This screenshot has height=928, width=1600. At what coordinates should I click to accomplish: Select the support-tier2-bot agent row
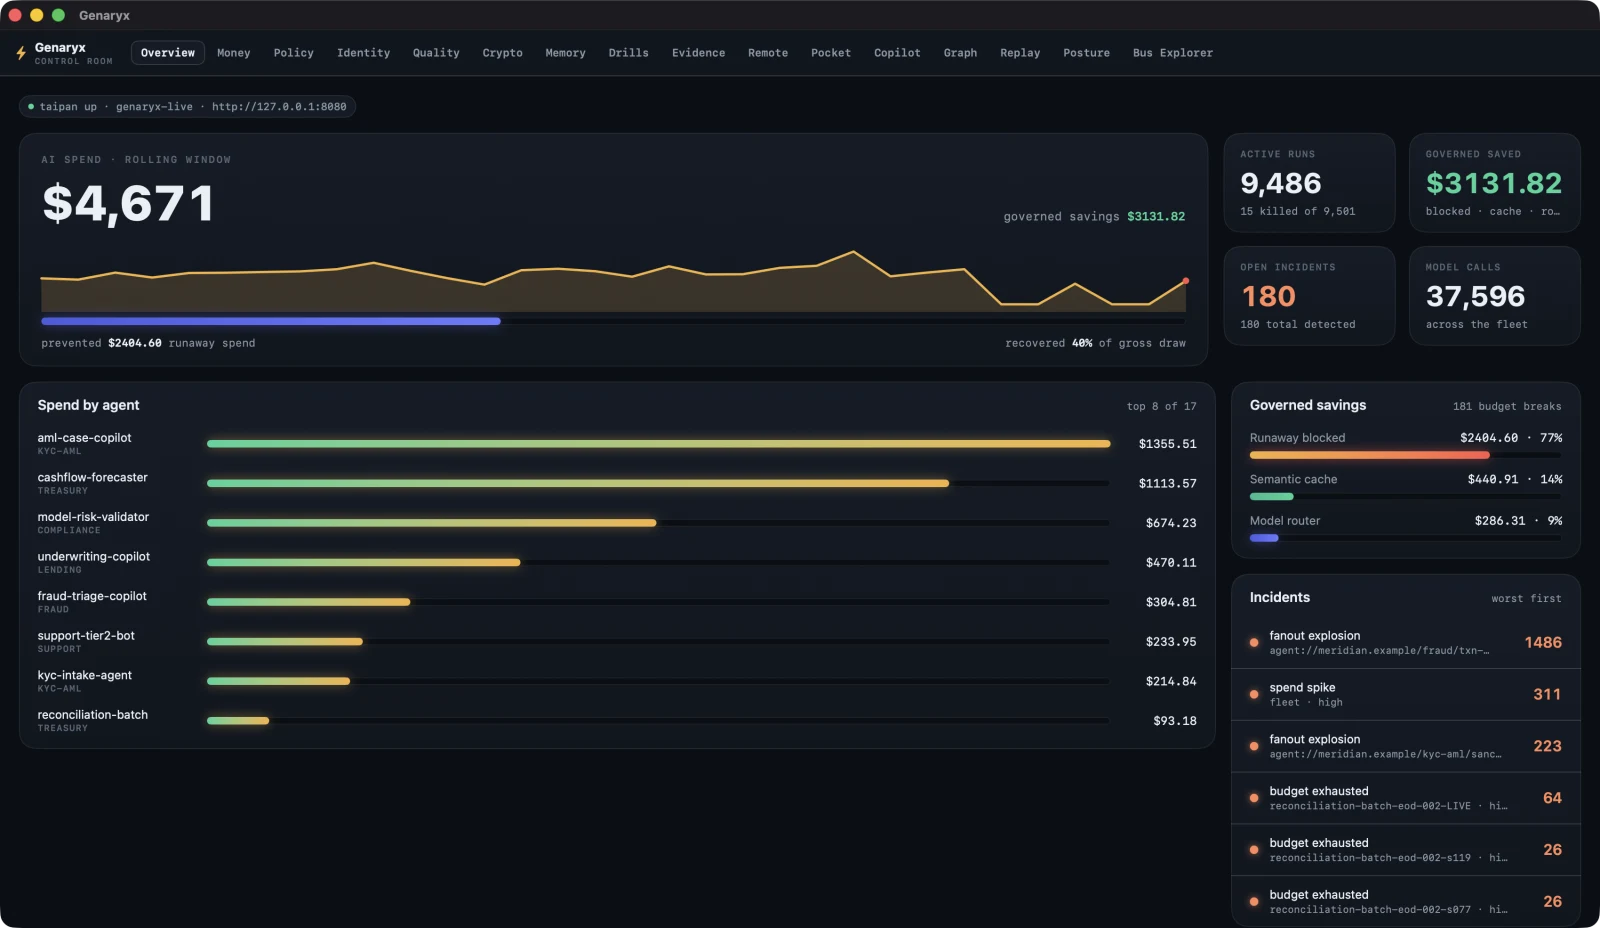617,642
